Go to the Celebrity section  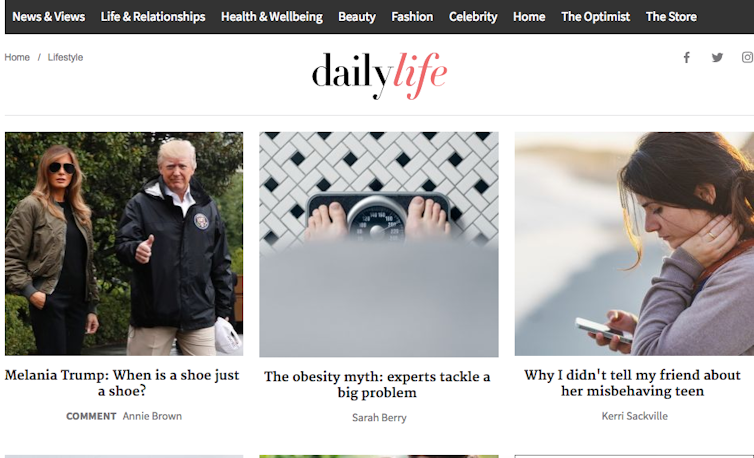click(x=473, y=17)
